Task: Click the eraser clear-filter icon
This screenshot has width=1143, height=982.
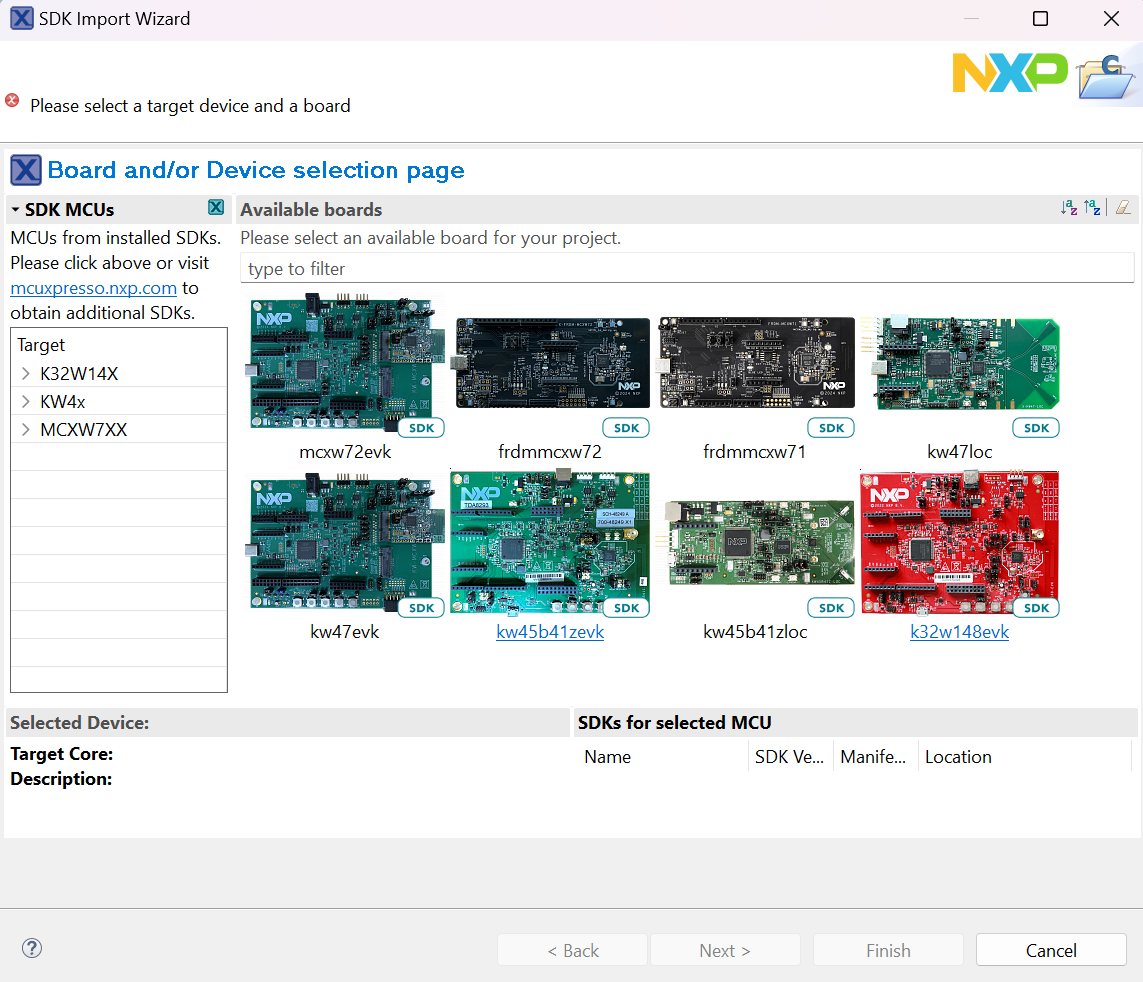Action: click(1123, 208)
